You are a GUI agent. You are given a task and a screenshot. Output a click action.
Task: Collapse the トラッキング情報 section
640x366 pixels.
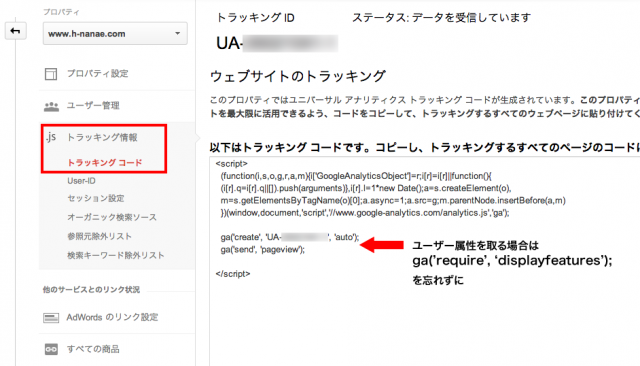[x=102, y=137]
